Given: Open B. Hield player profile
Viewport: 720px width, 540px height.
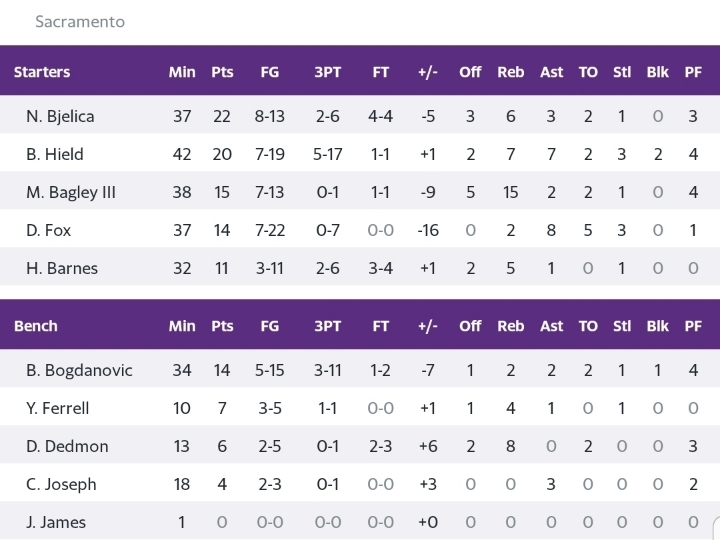Looking at the screenshot, I should (x=55, y=154).
